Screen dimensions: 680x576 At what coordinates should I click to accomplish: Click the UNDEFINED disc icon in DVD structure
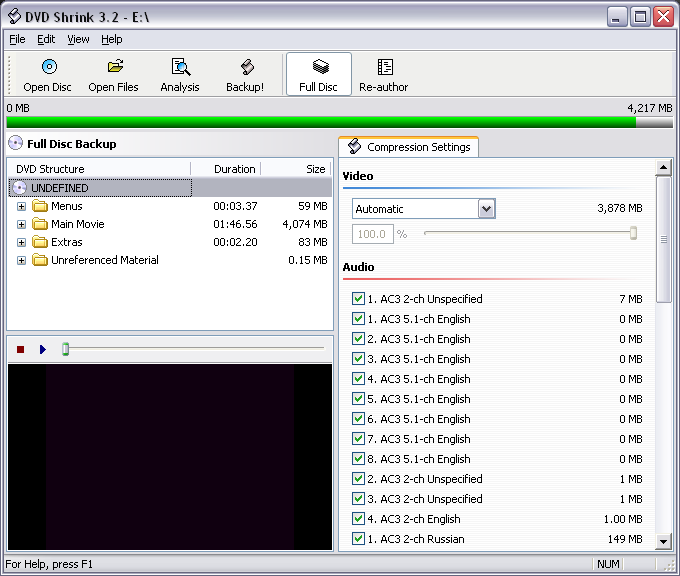20,188
